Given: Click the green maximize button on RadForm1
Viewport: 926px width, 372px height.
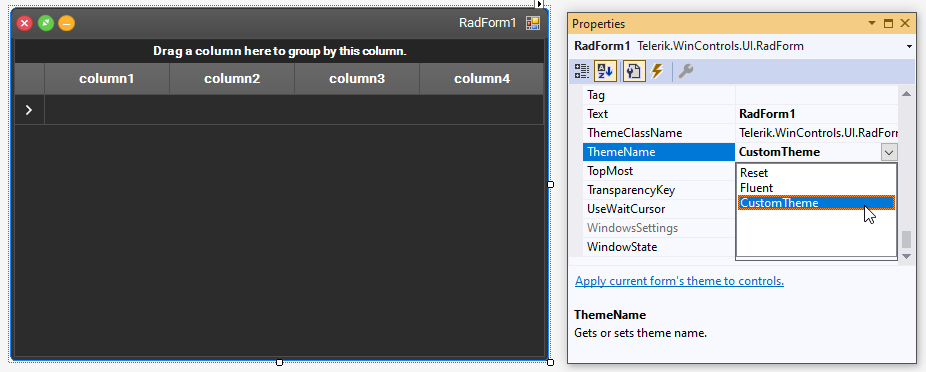Looking at the screenshot, I should (45, 24).
